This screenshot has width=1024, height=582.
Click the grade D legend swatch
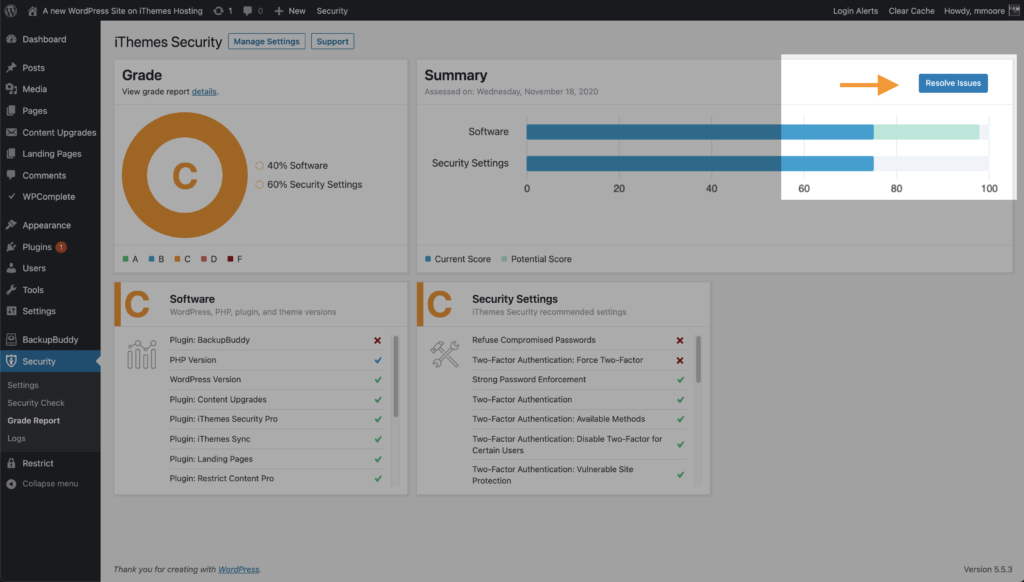204,259
